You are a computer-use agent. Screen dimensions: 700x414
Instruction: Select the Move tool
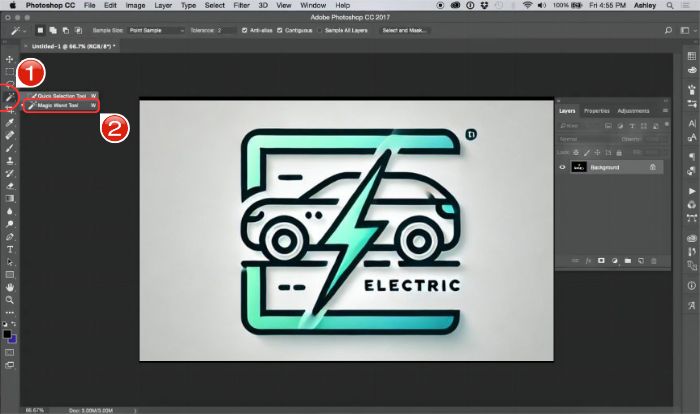point(9,59)
